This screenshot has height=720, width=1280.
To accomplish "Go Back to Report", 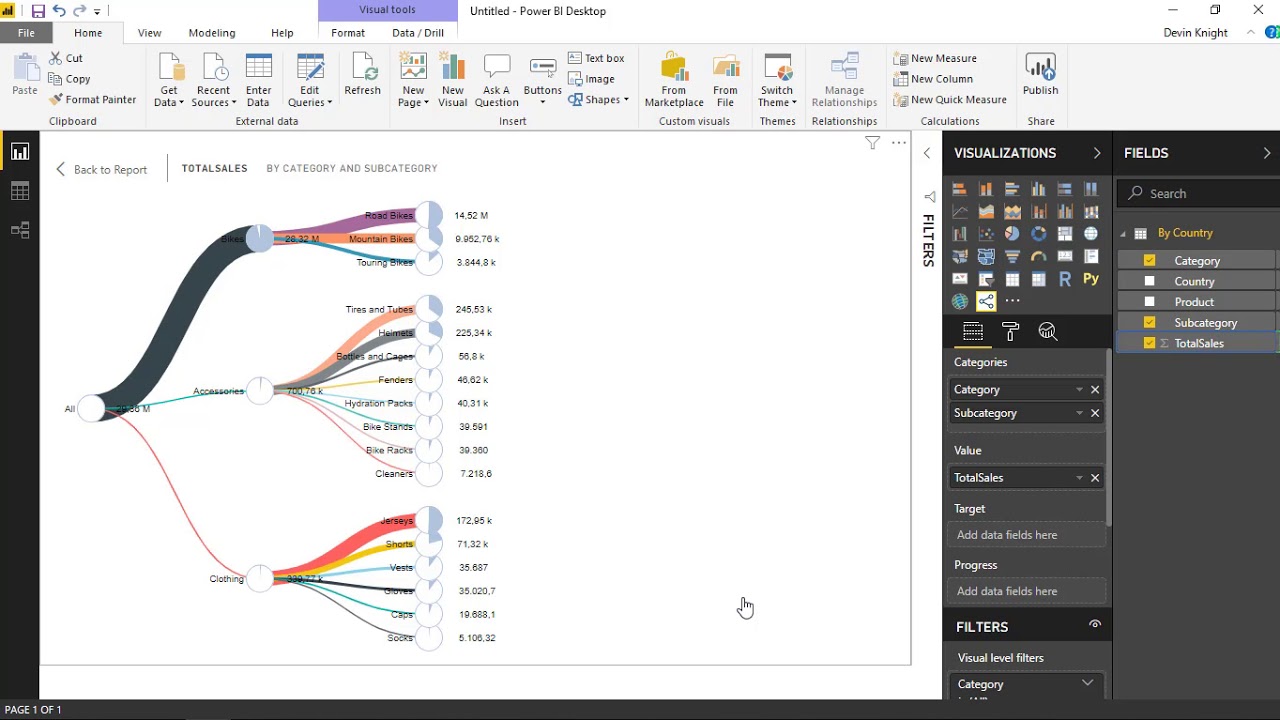I will pyautogui.click(x=101, y=169).
